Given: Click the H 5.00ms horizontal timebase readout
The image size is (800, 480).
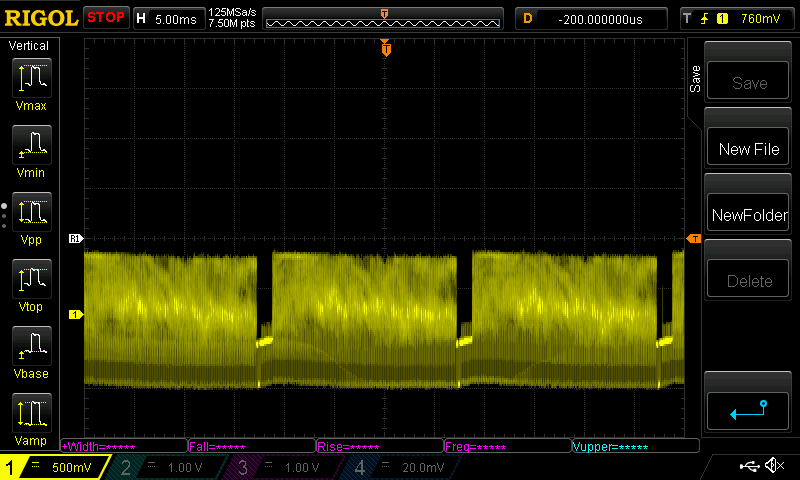Looking at the screenshot, I should point(169,19).
